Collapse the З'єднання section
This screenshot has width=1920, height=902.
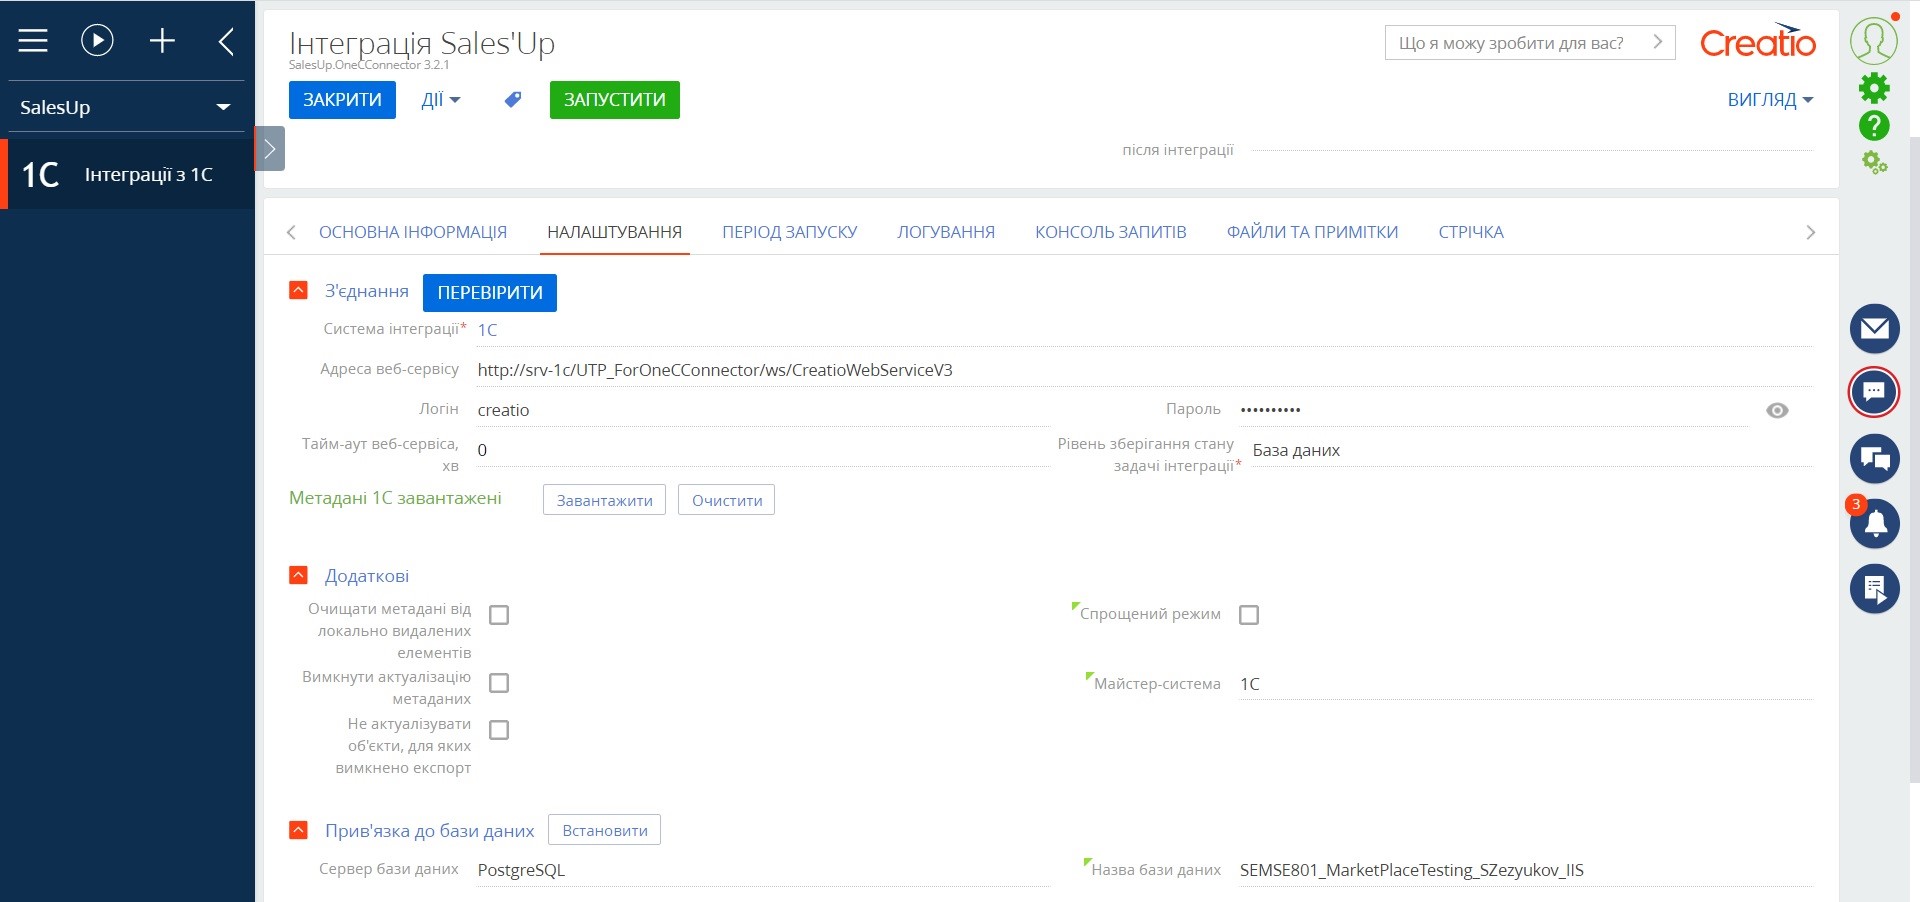[298, 290]
